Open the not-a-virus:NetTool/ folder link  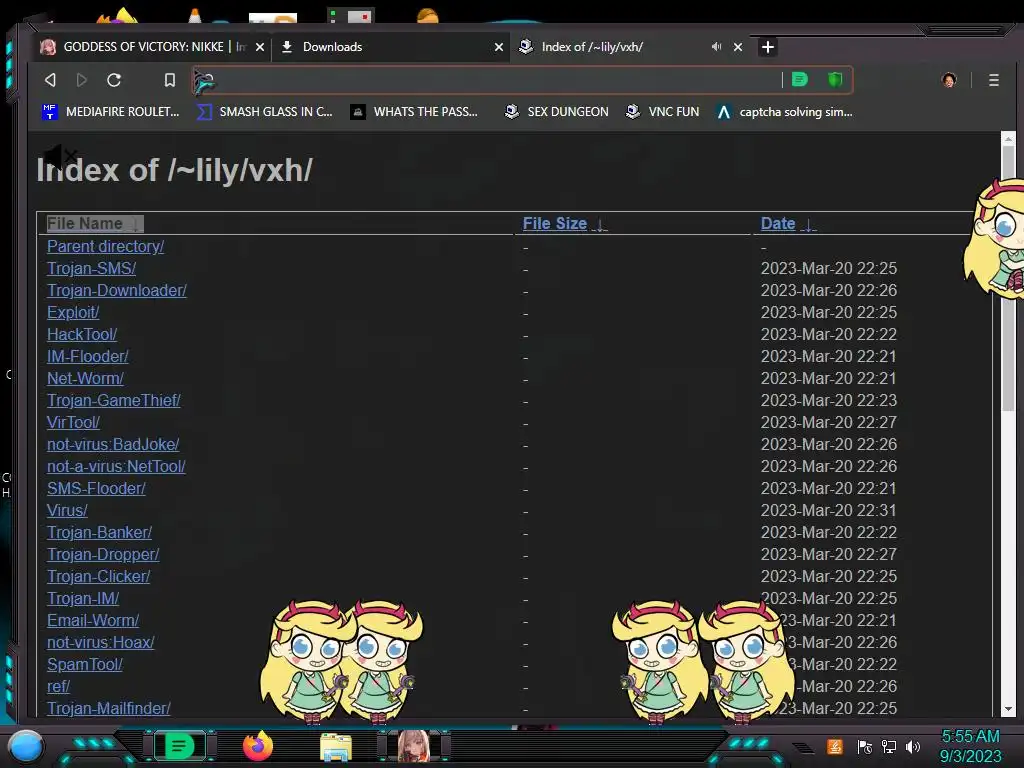click(116, 466)
